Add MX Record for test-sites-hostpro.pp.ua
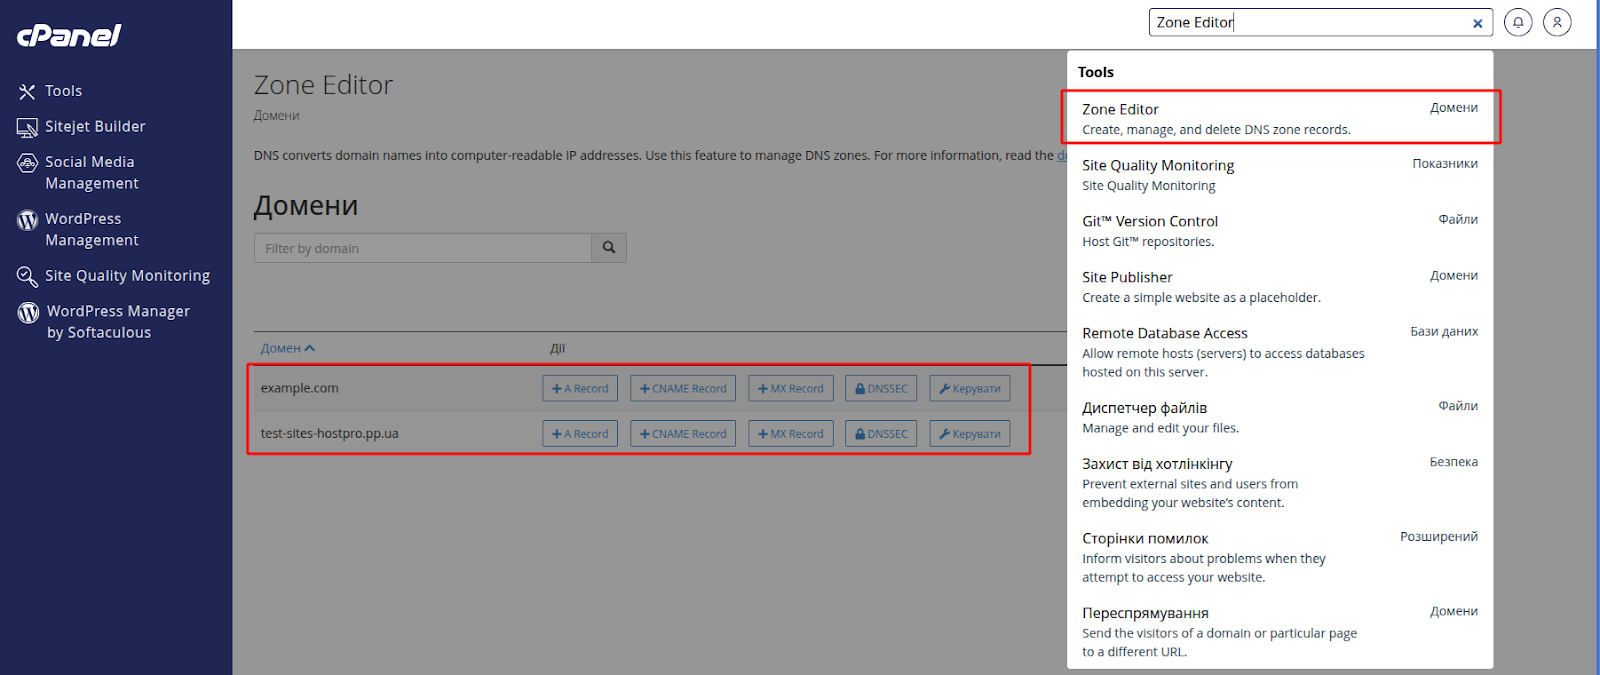 tap(791, 434)
